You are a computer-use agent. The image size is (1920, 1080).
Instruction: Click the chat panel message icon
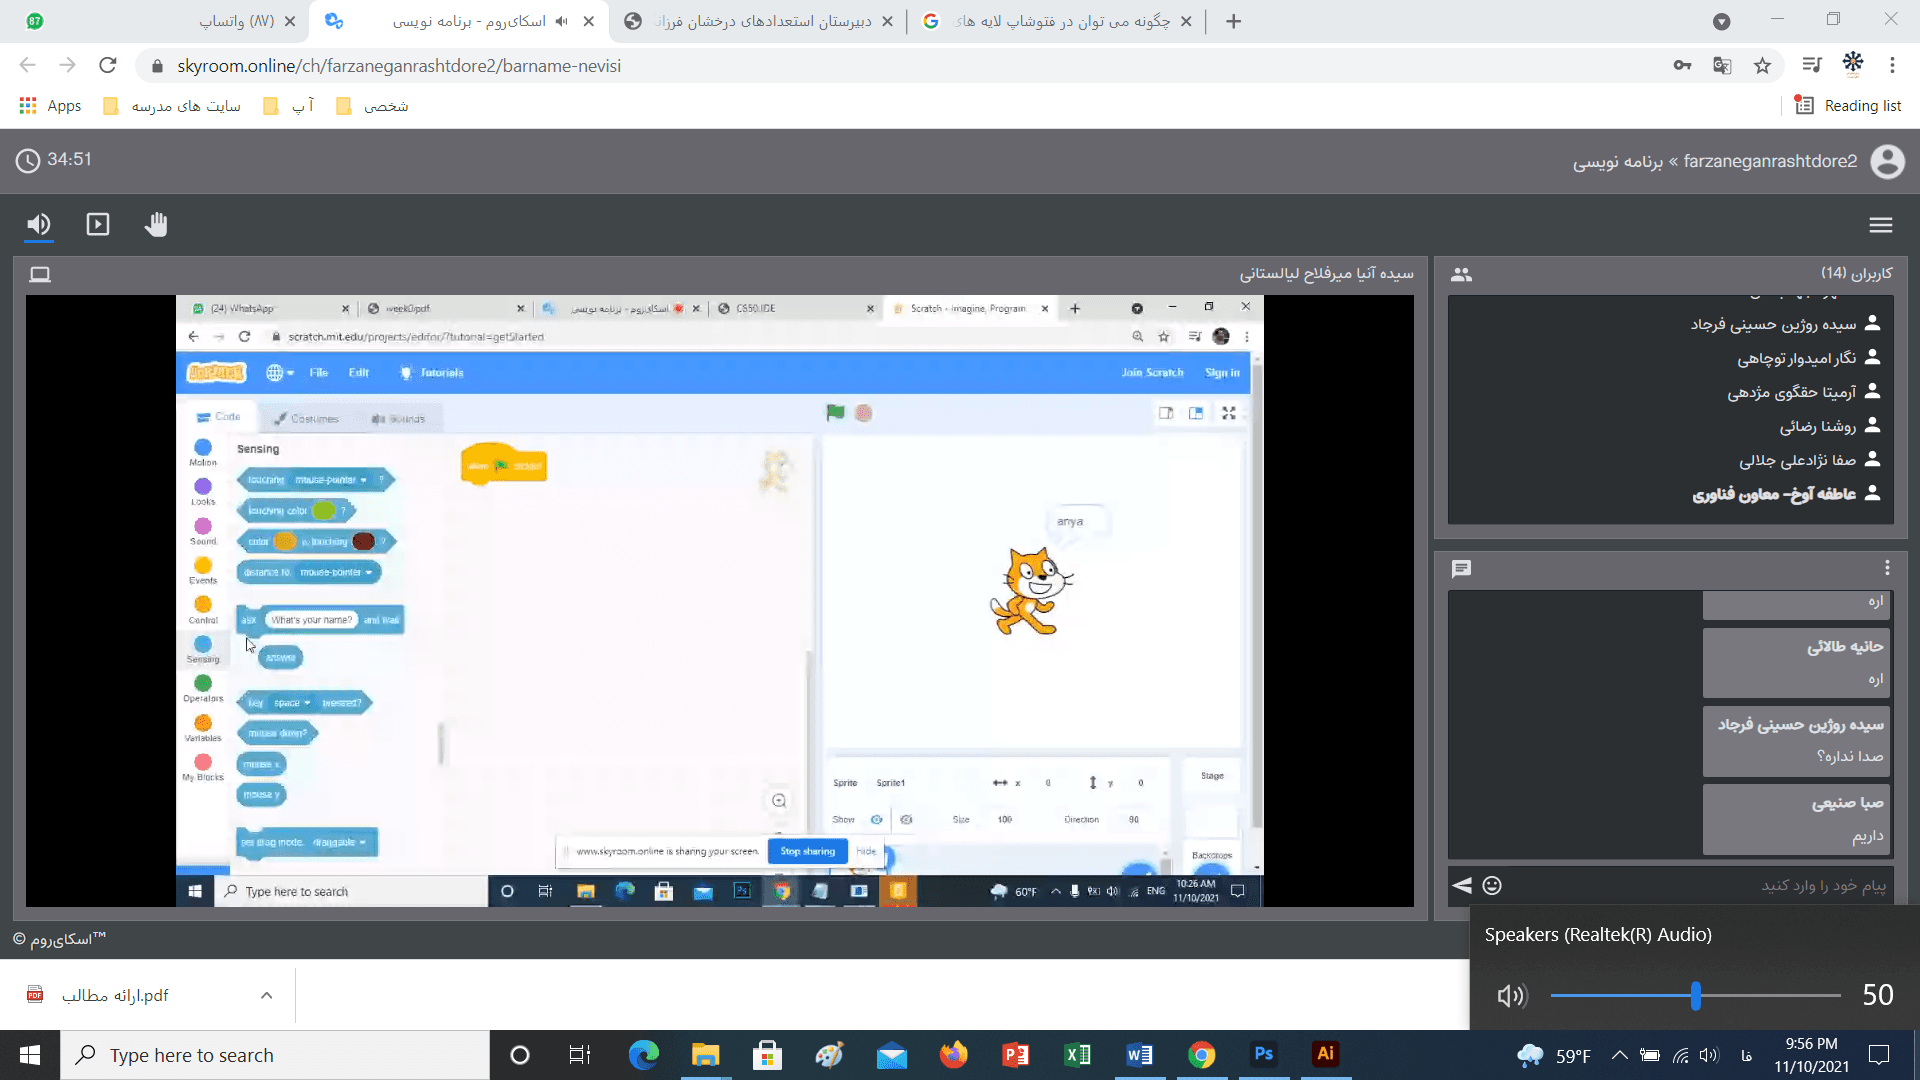click(x=1461, y=569)
